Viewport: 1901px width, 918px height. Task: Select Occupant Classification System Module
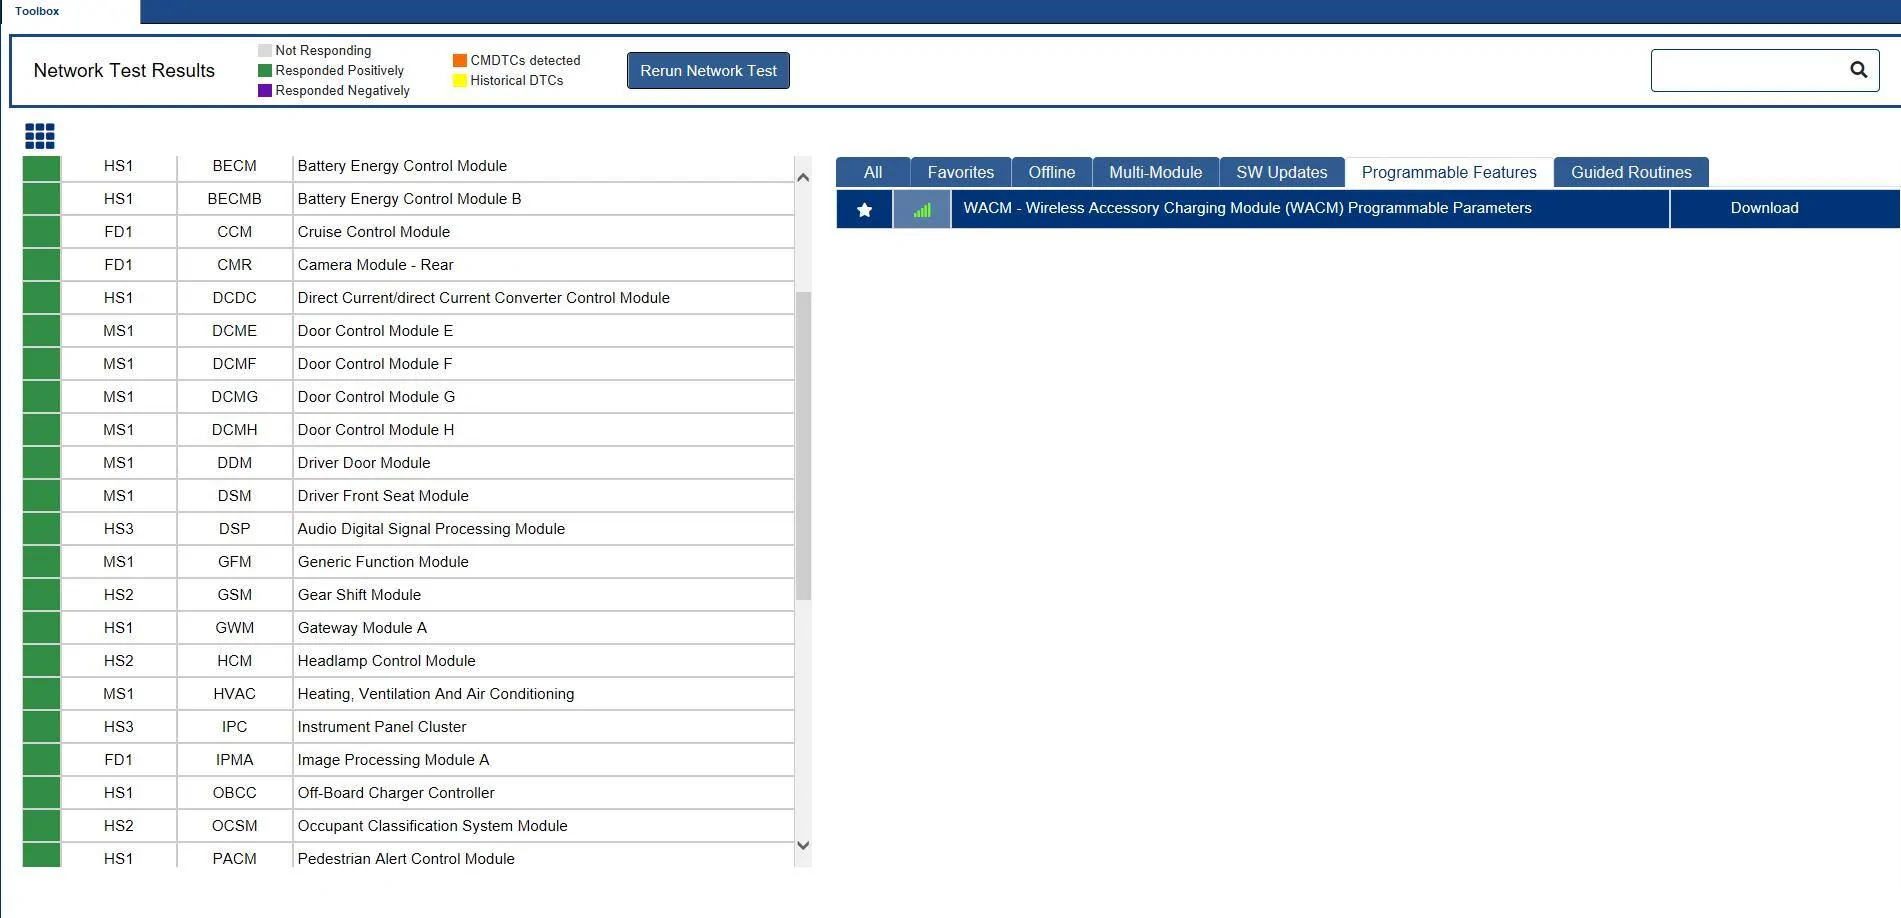pyautogui.click(x=408, y=826)
